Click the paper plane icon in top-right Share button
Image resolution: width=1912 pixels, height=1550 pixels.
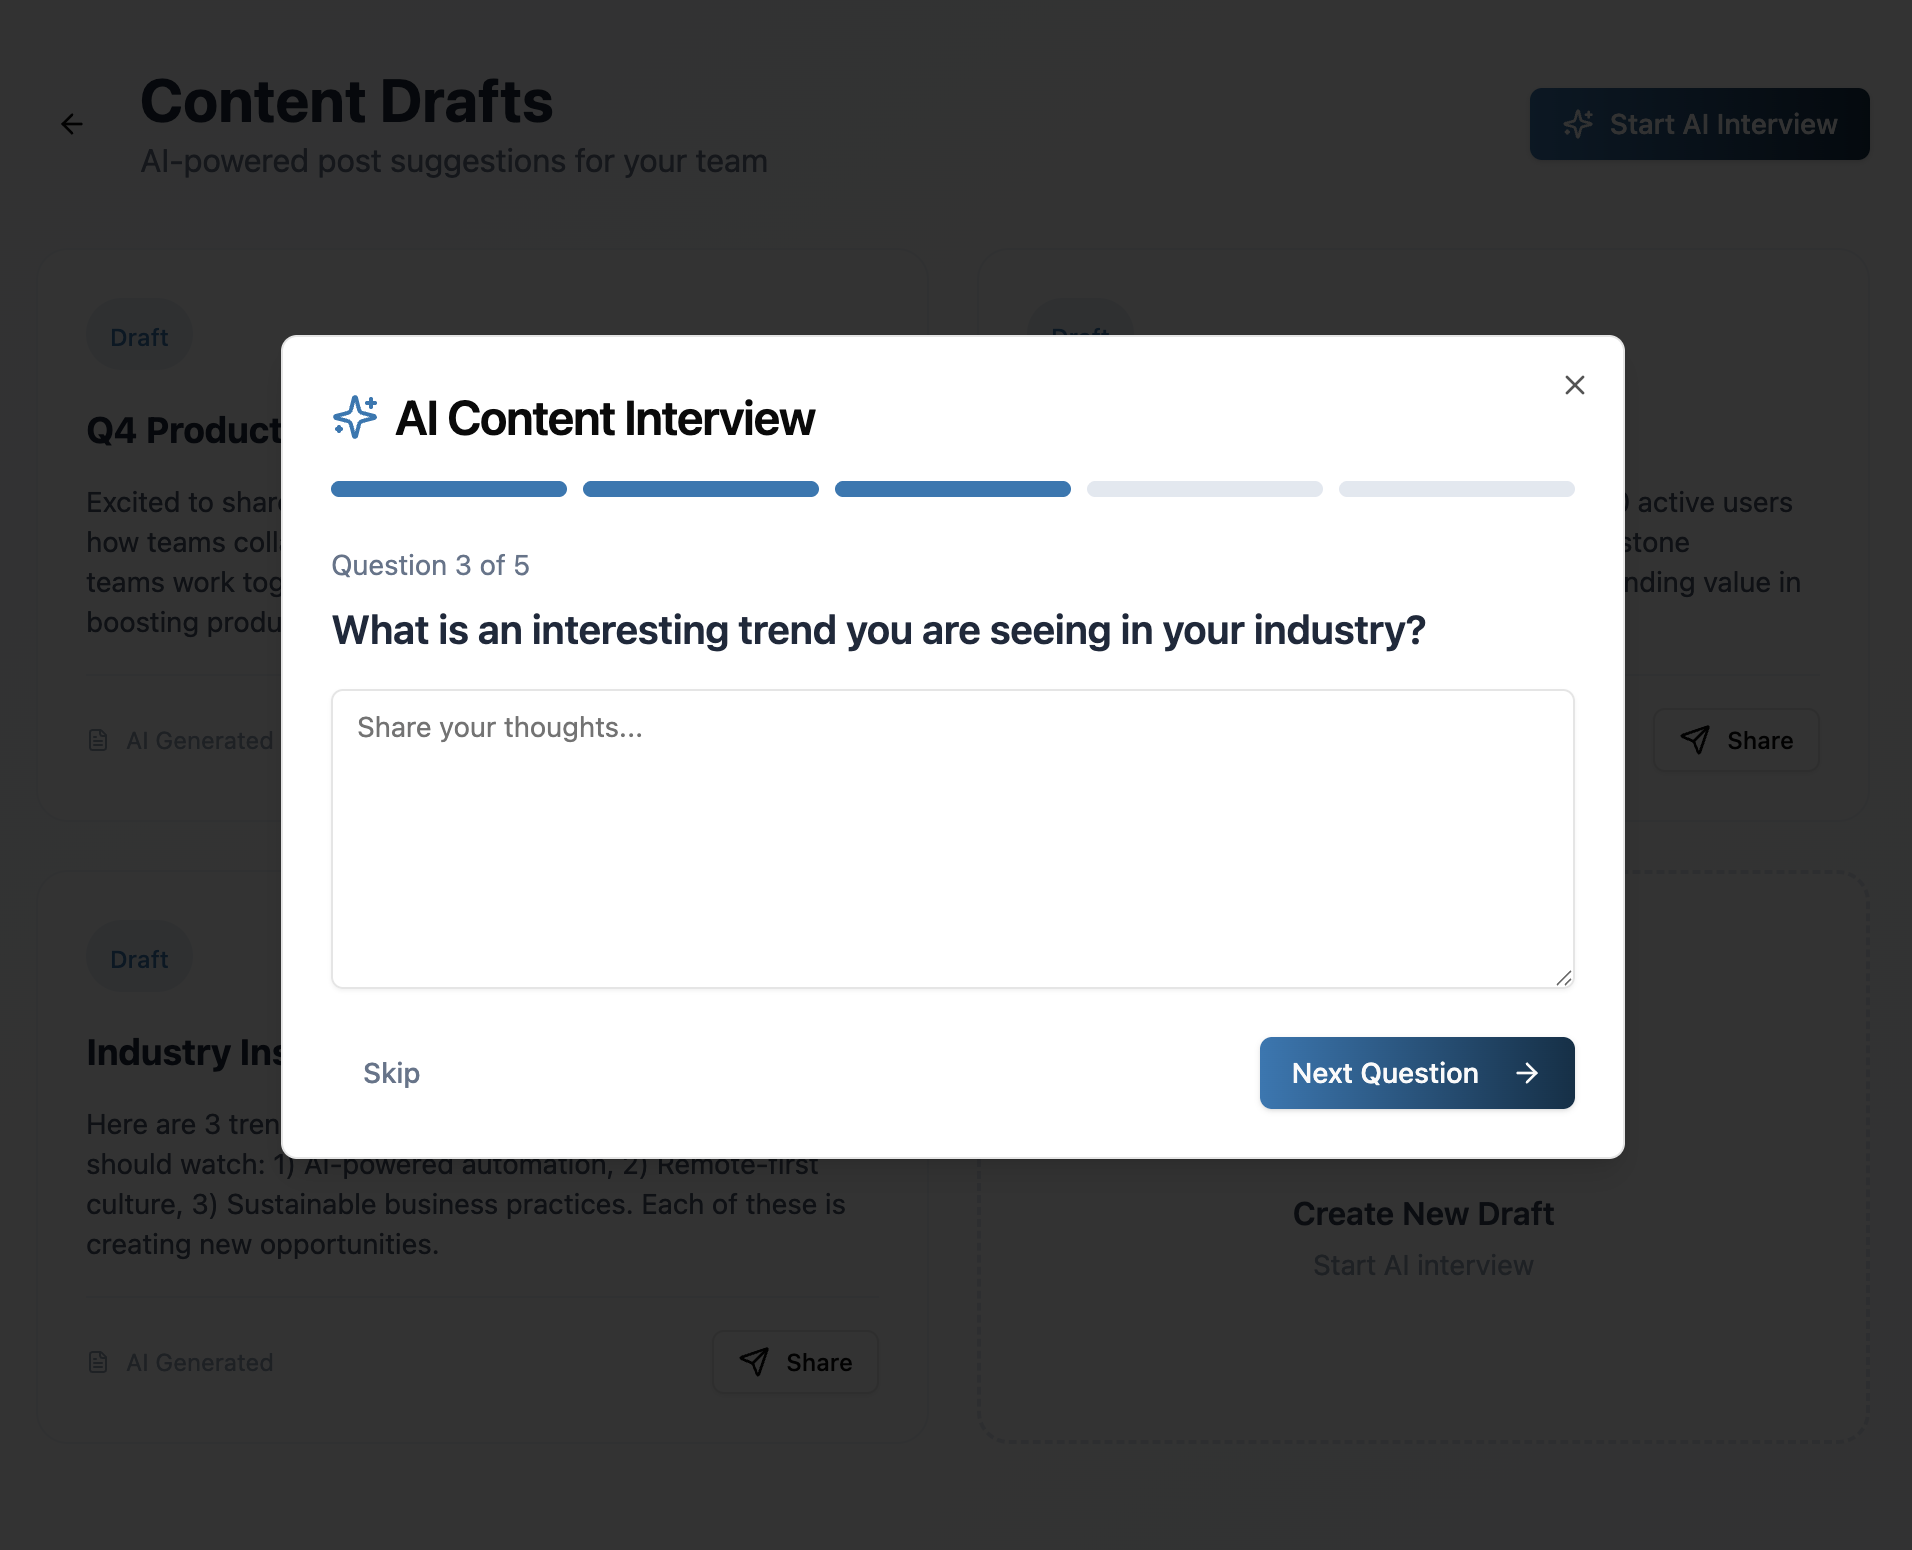pyautogui.click(x=1695, y=740)
